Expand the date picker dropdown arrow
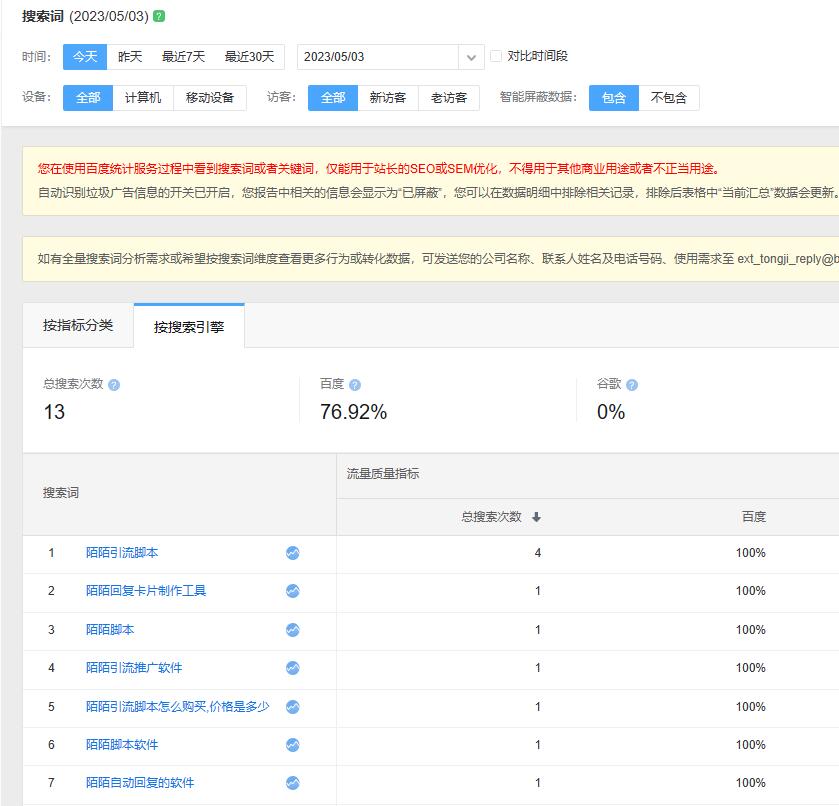This screenshot has width=839, height=806. point(472,57)
